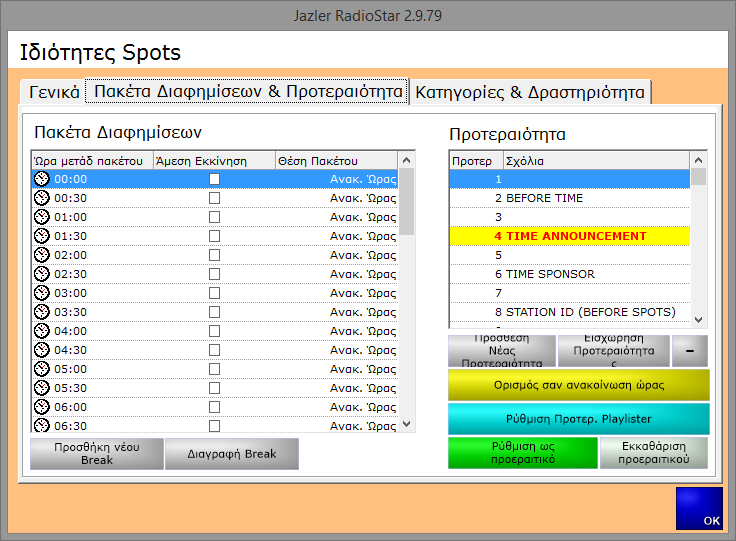
Task: Toggle immediate start checkbox for 00:30 break
Action: pos(215,198)
